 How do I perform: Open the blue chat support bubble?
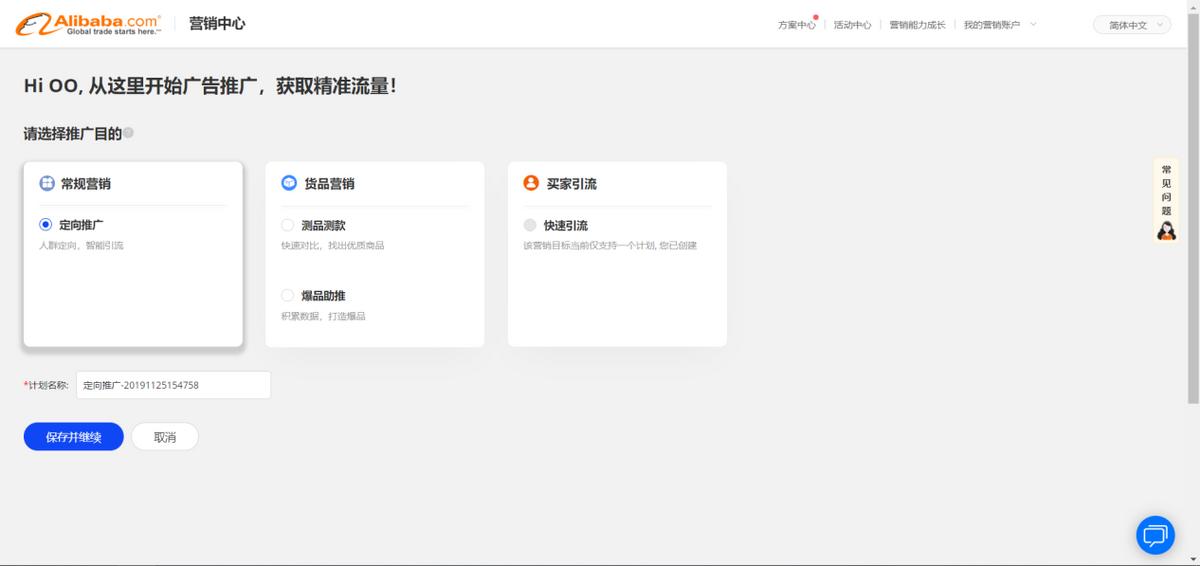1155,535
